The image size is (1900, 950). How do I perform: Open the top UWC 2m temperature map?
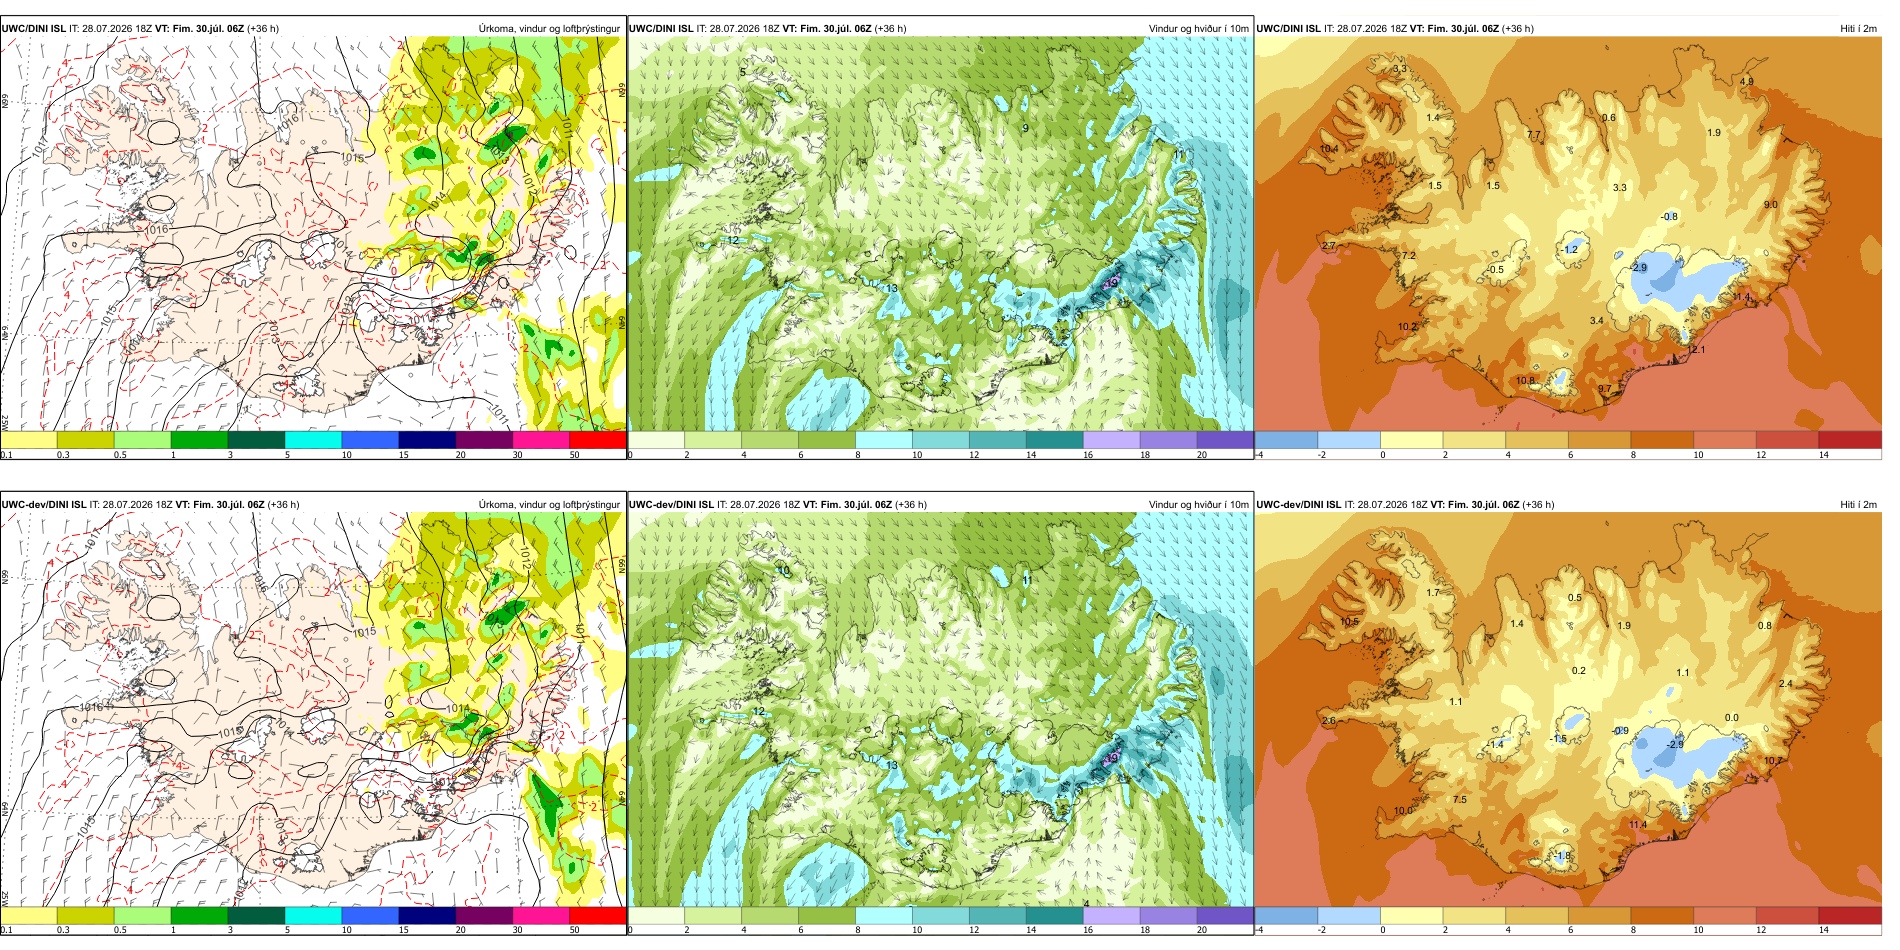1568,234
